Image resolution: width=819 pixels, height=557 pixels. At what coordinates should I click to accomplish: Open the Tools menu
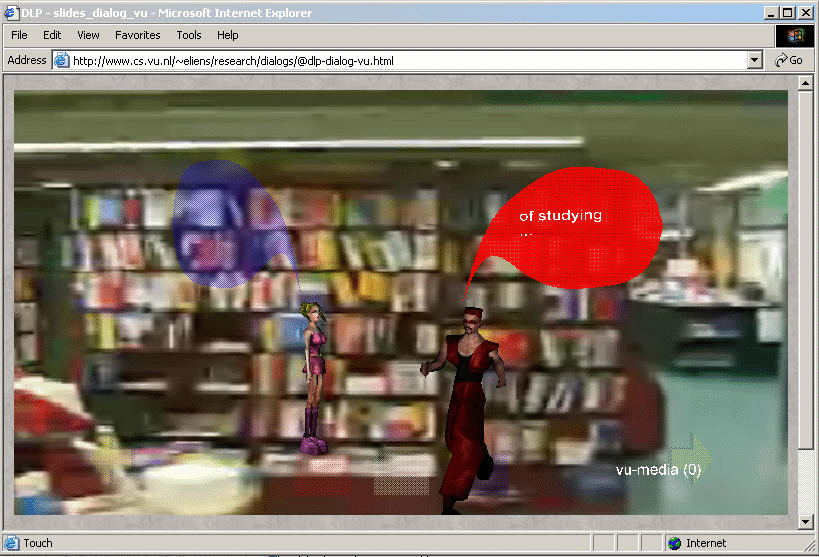[189, 35]
